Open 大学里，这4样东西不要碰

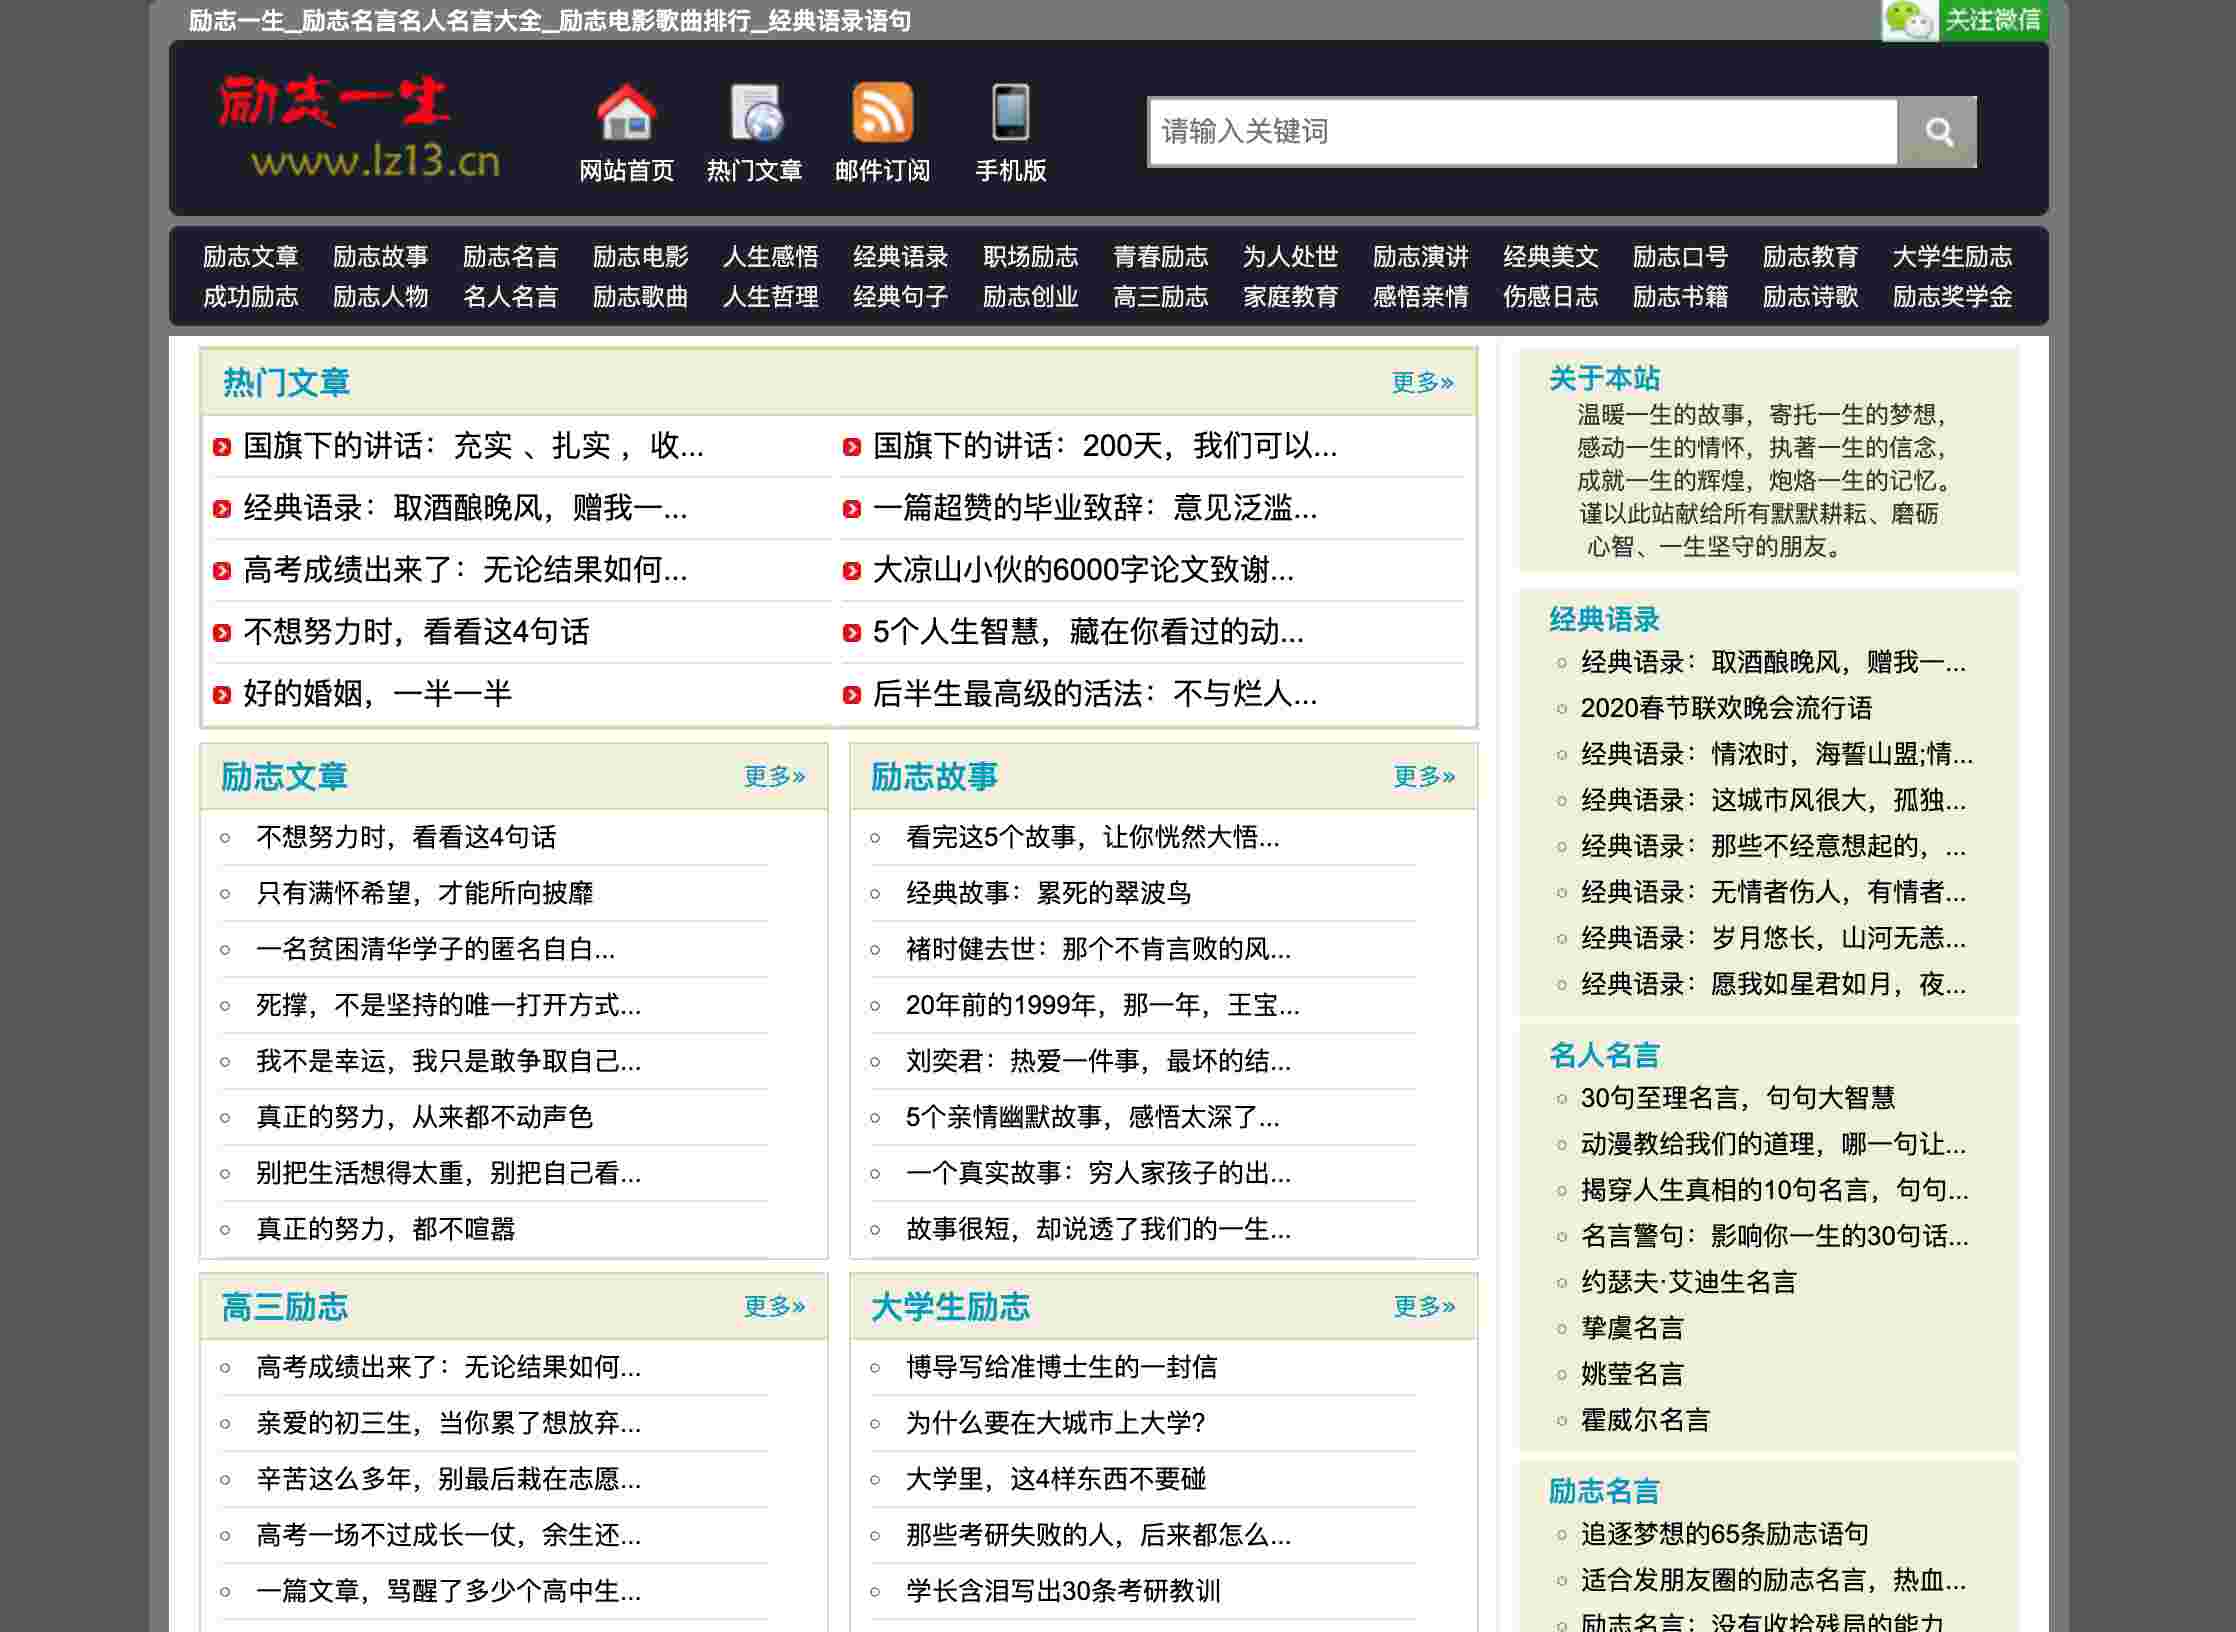(x=1056, y=1479)
